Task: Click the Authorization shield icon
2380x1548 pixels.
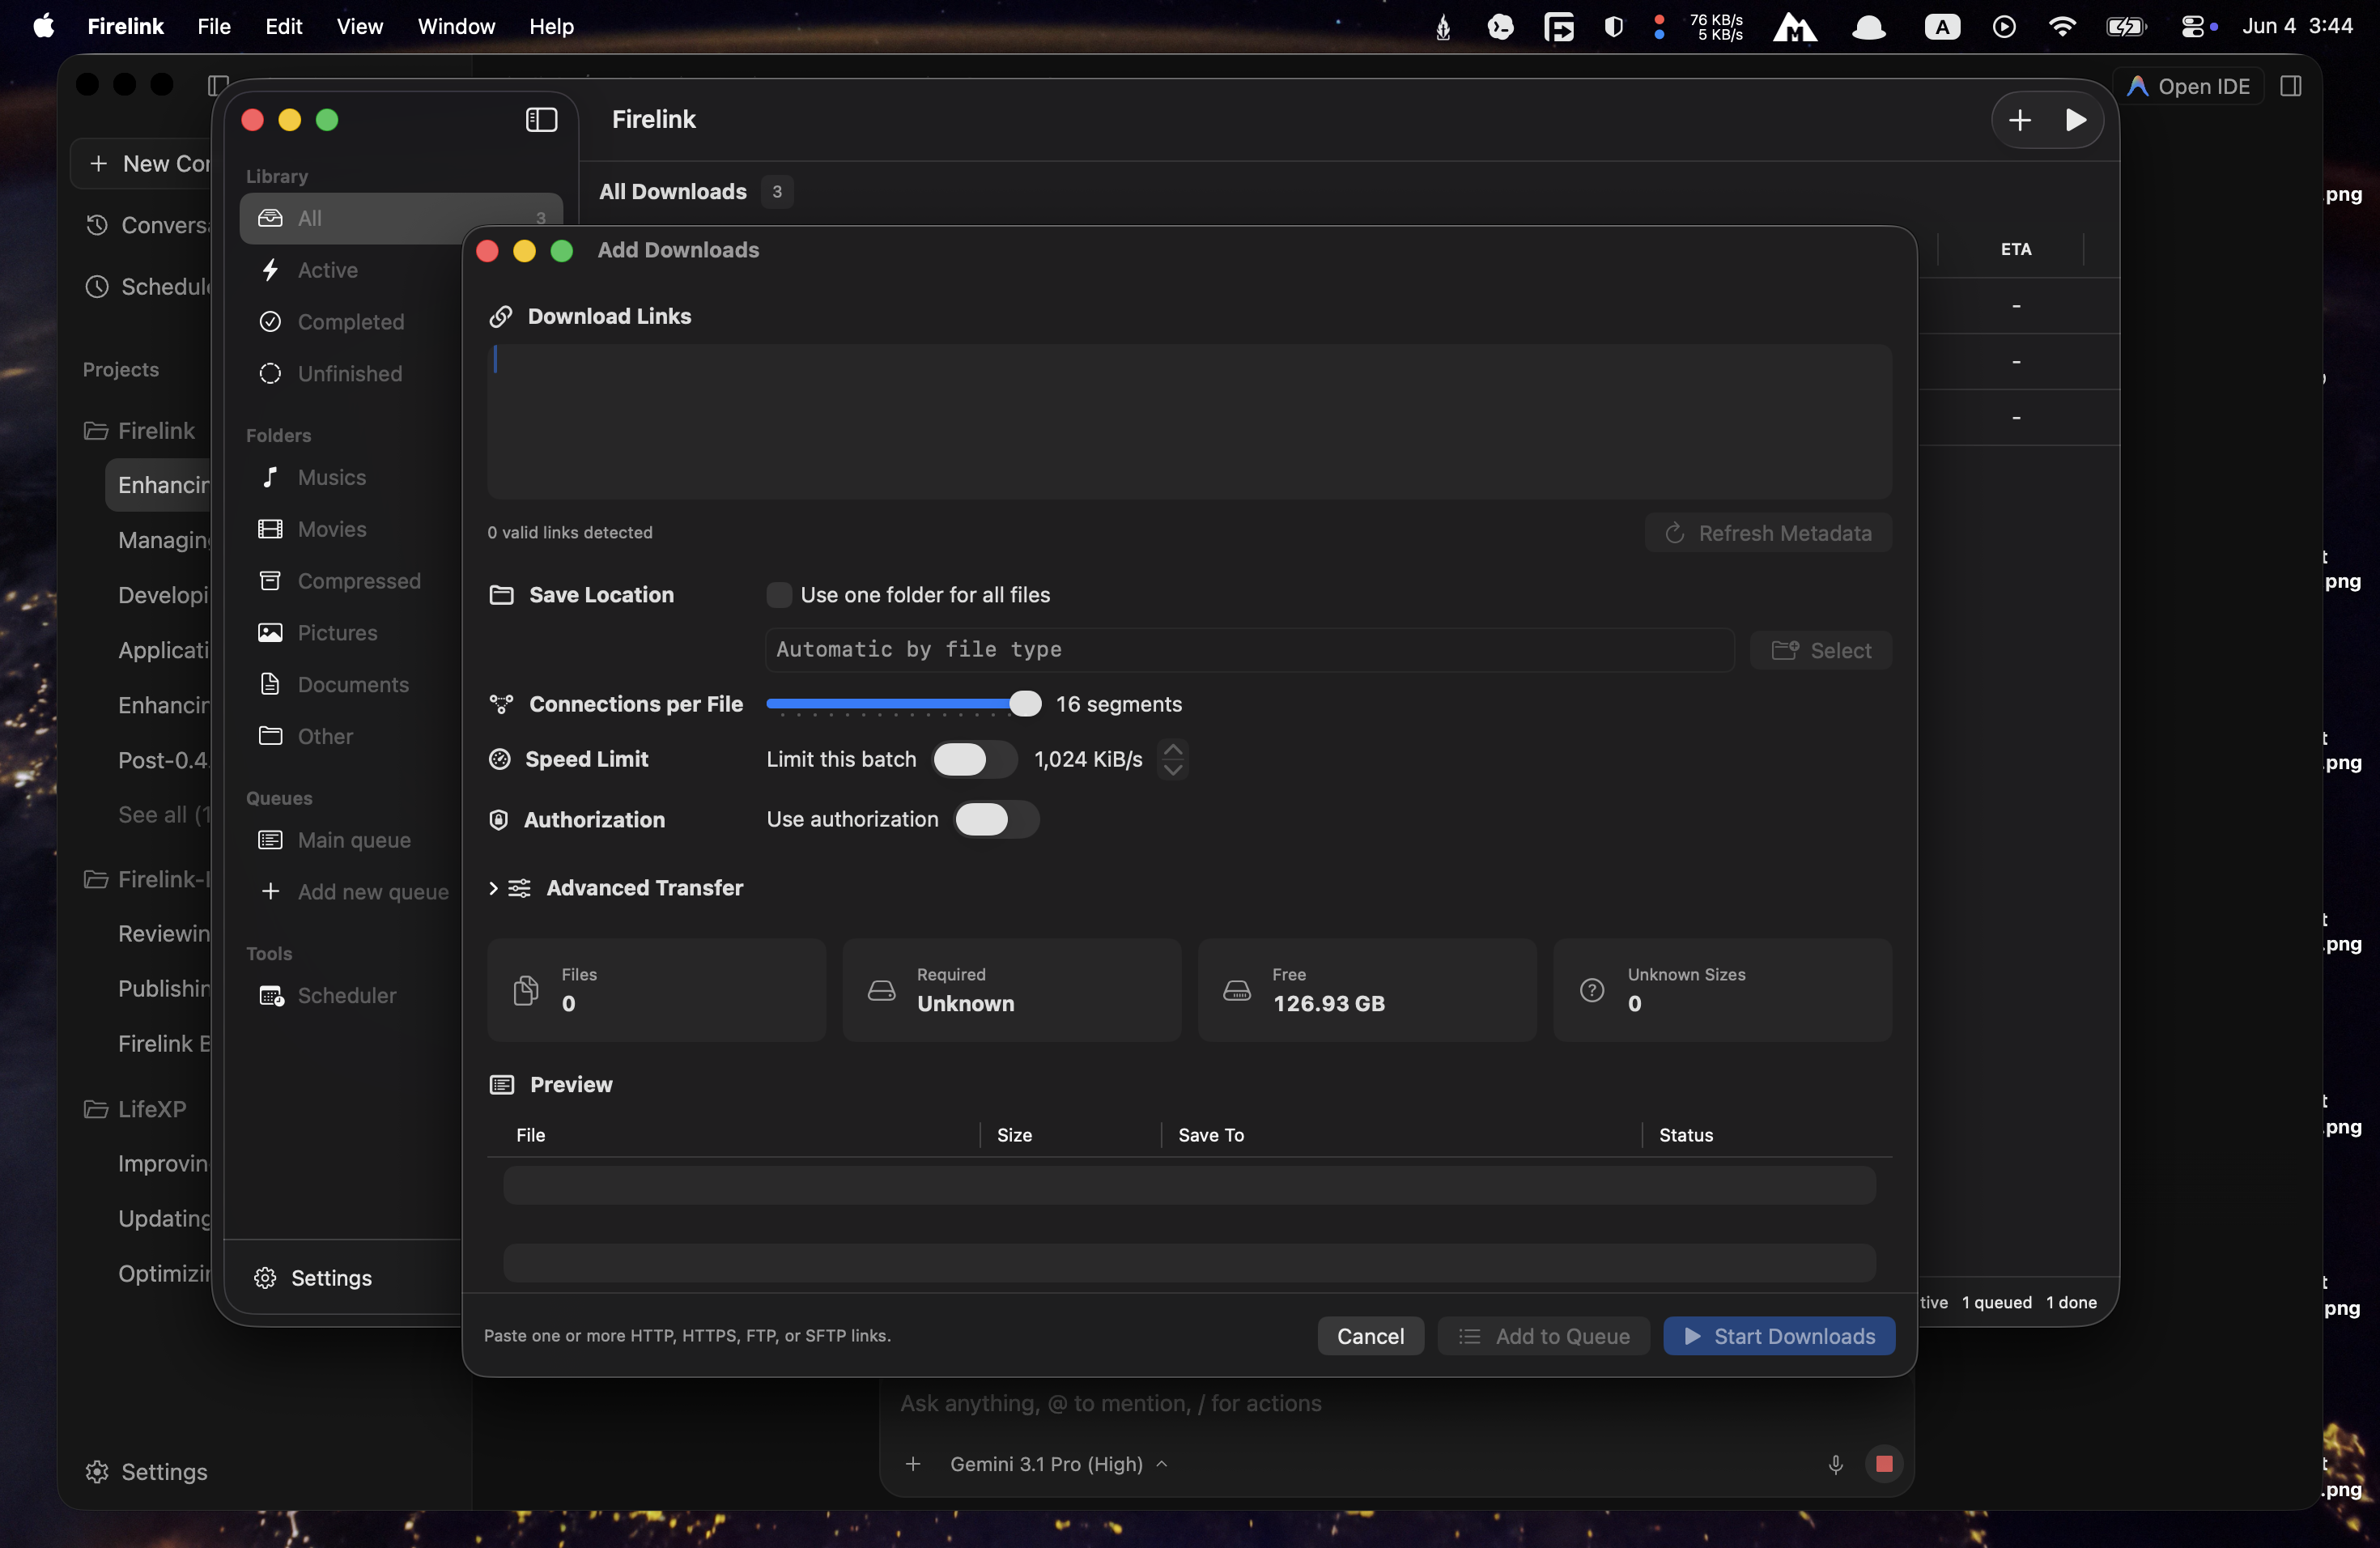Action: click(x=499, y=820)
